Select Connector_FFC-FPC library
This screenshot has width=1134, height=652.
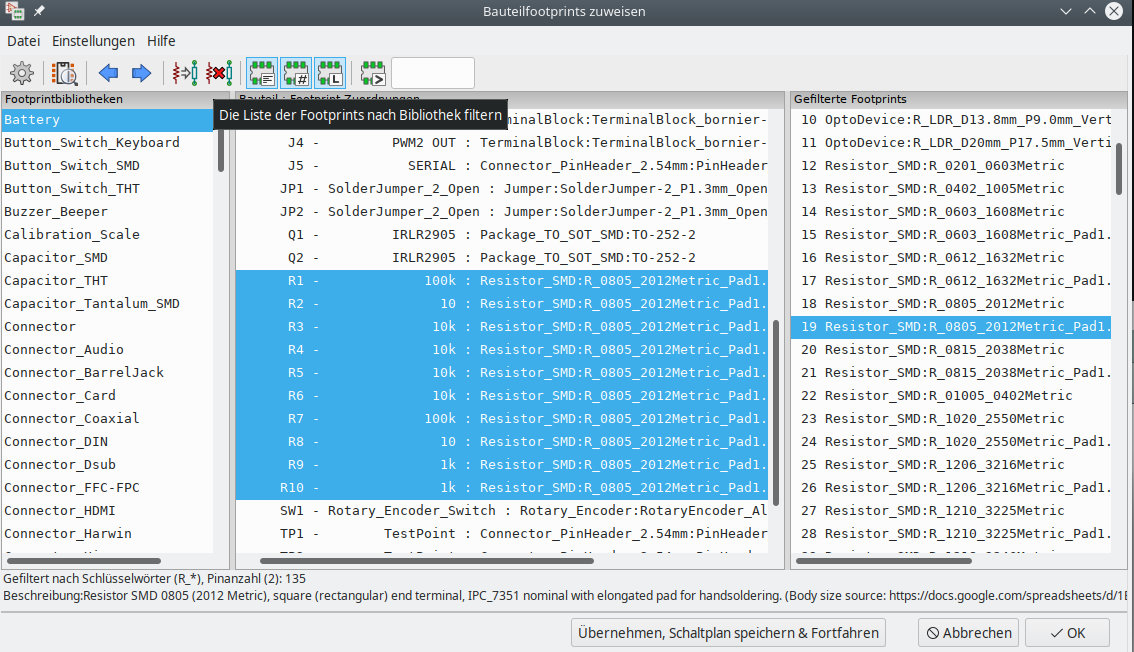[107, 488]
